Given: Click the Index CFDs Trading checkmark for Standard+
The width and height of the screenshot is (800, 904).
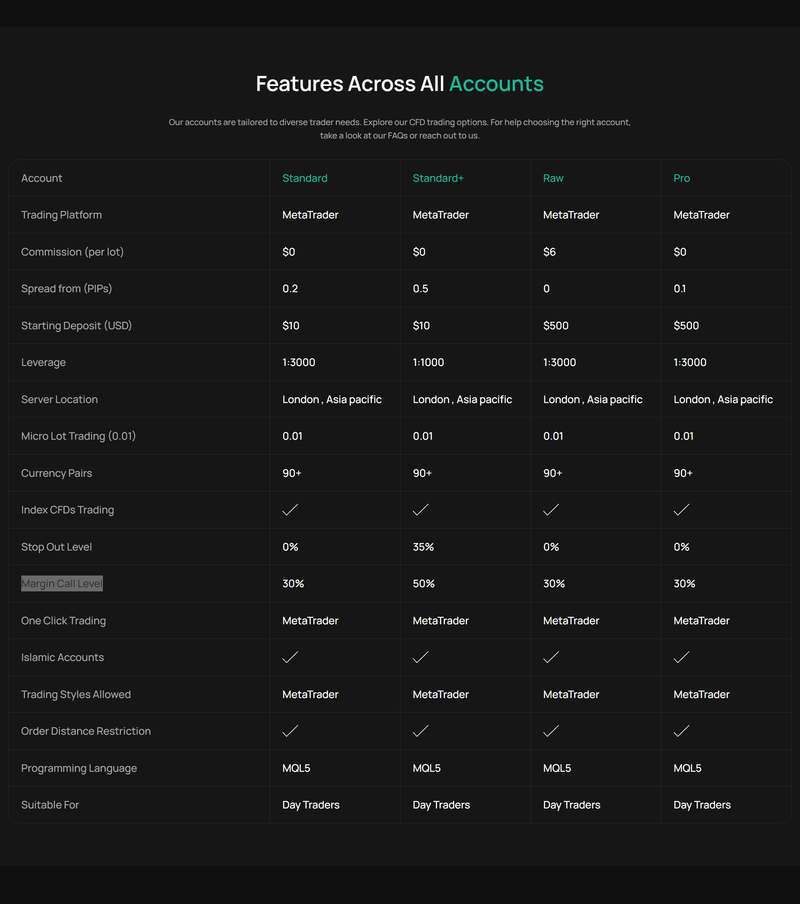Looking at the screenshot, I should point(420,510).
